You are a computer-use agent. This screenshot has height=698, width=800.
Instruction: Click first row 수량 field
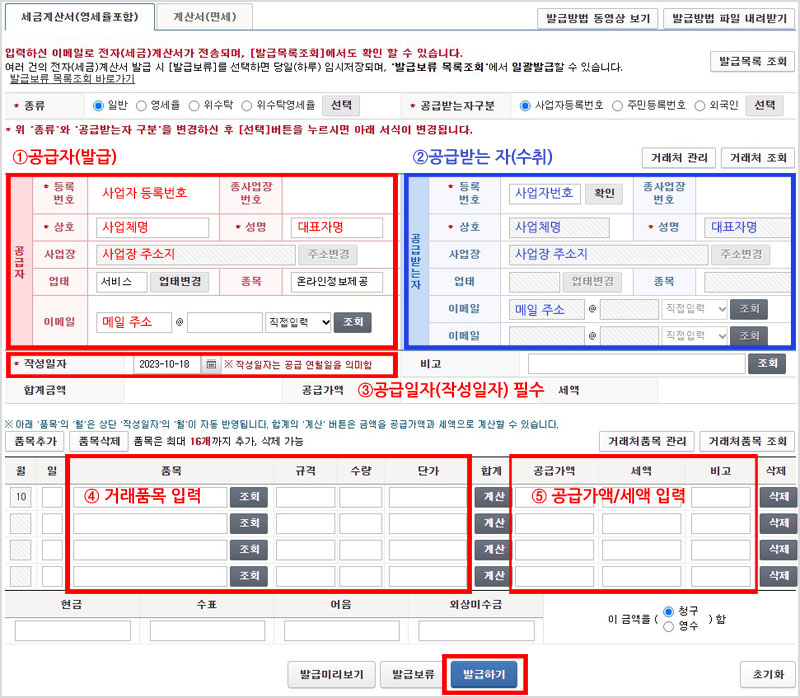pos(361,497)
